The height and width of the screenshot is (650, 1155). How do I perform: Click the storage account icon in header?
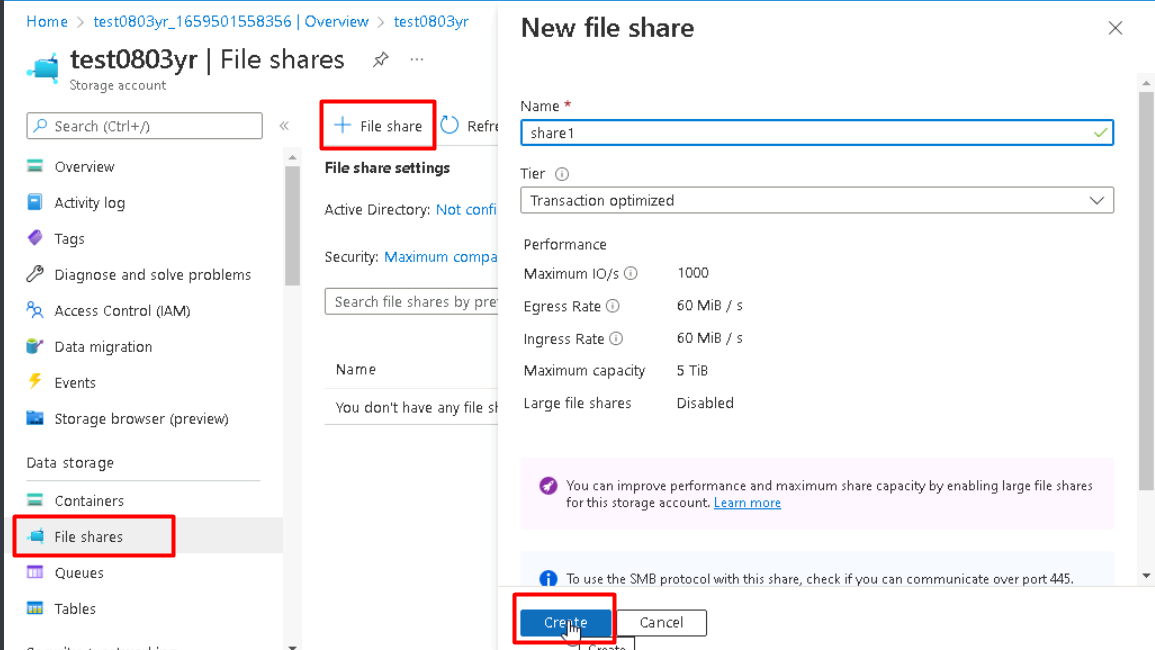[x=43, y=69]
